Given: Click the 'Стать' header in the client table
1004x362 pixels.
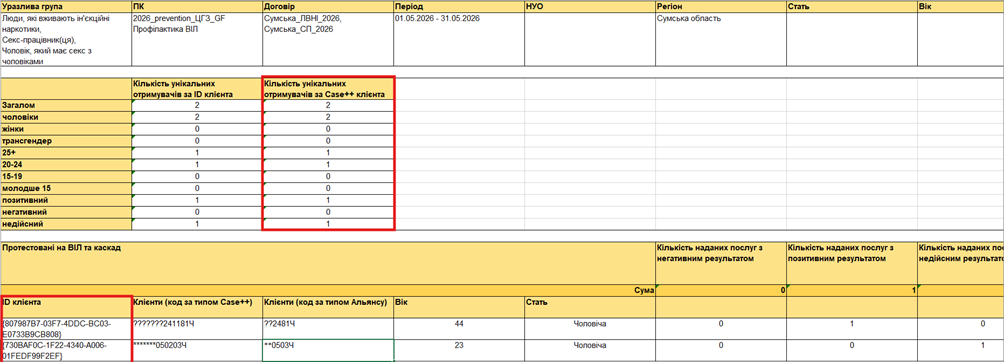Looking at the screenshot, I should [x=590, y=307].
